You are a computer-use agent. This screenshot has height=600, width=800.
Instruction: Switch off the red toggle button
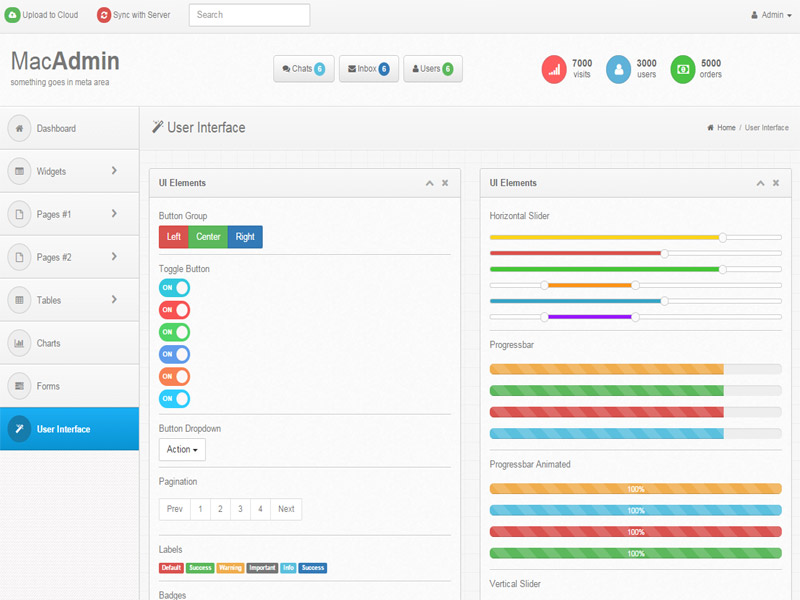click(x=174, y=310)
